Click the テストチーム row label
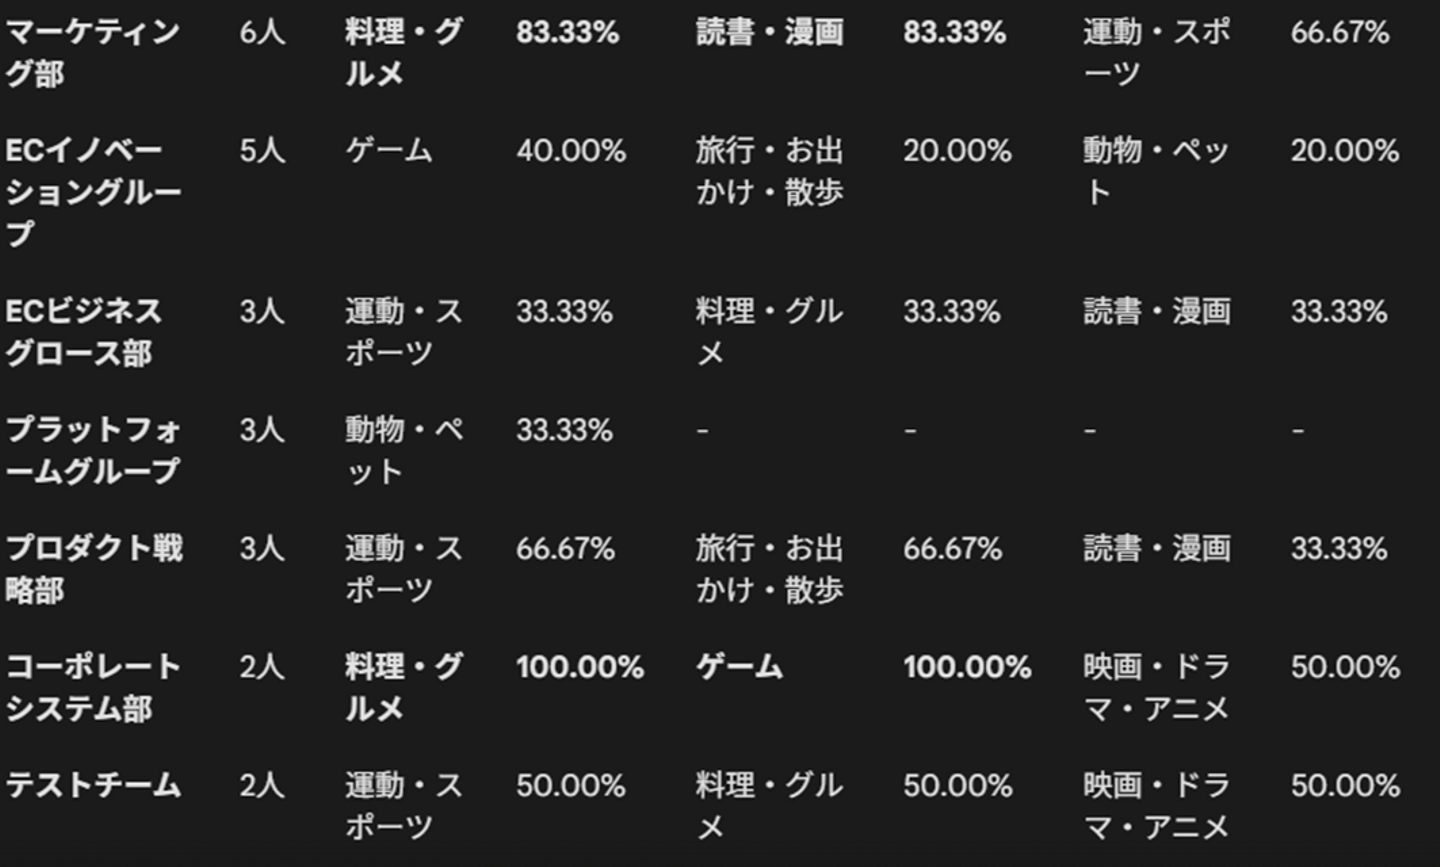This screenshot has height=867, width=1440. [93, 785]
